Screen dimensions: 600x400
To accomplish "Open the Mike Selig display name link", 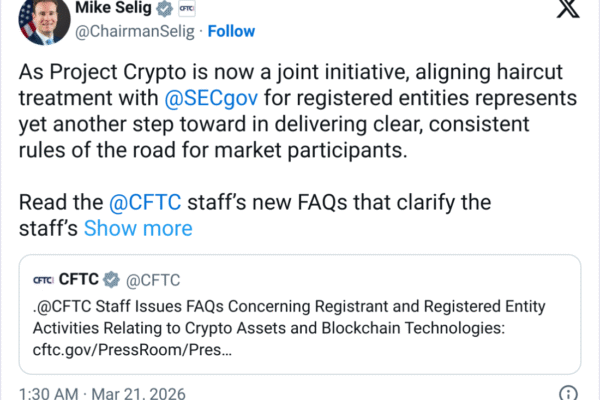I will [117, 8].
